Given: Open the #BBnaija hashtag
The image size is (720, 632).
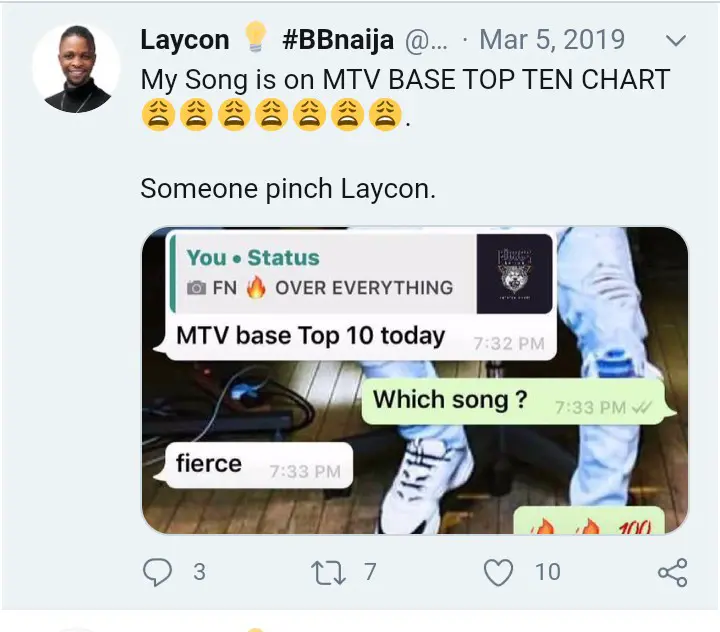Looking at the screenshot, I should 338,40.
